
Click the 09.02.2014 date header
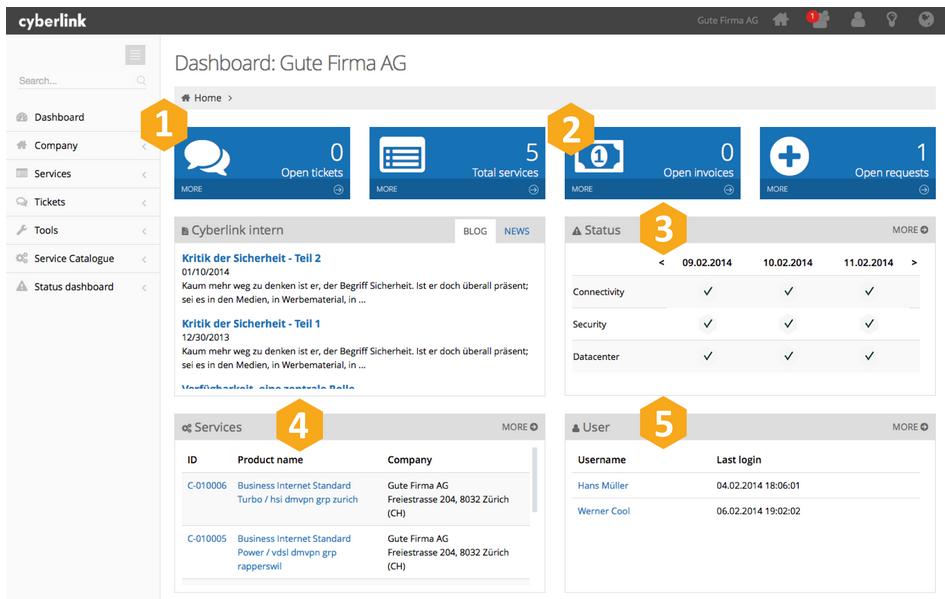707,263
